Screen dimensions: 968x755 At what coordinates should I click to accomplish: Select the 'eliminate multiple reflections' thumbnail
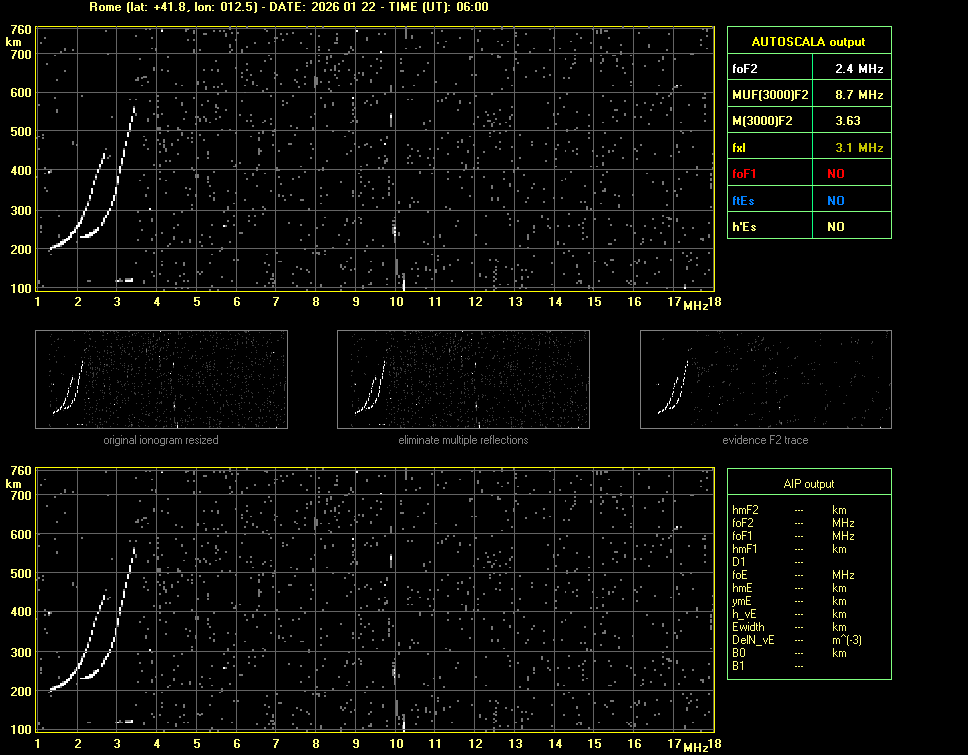tap(463, 379)
